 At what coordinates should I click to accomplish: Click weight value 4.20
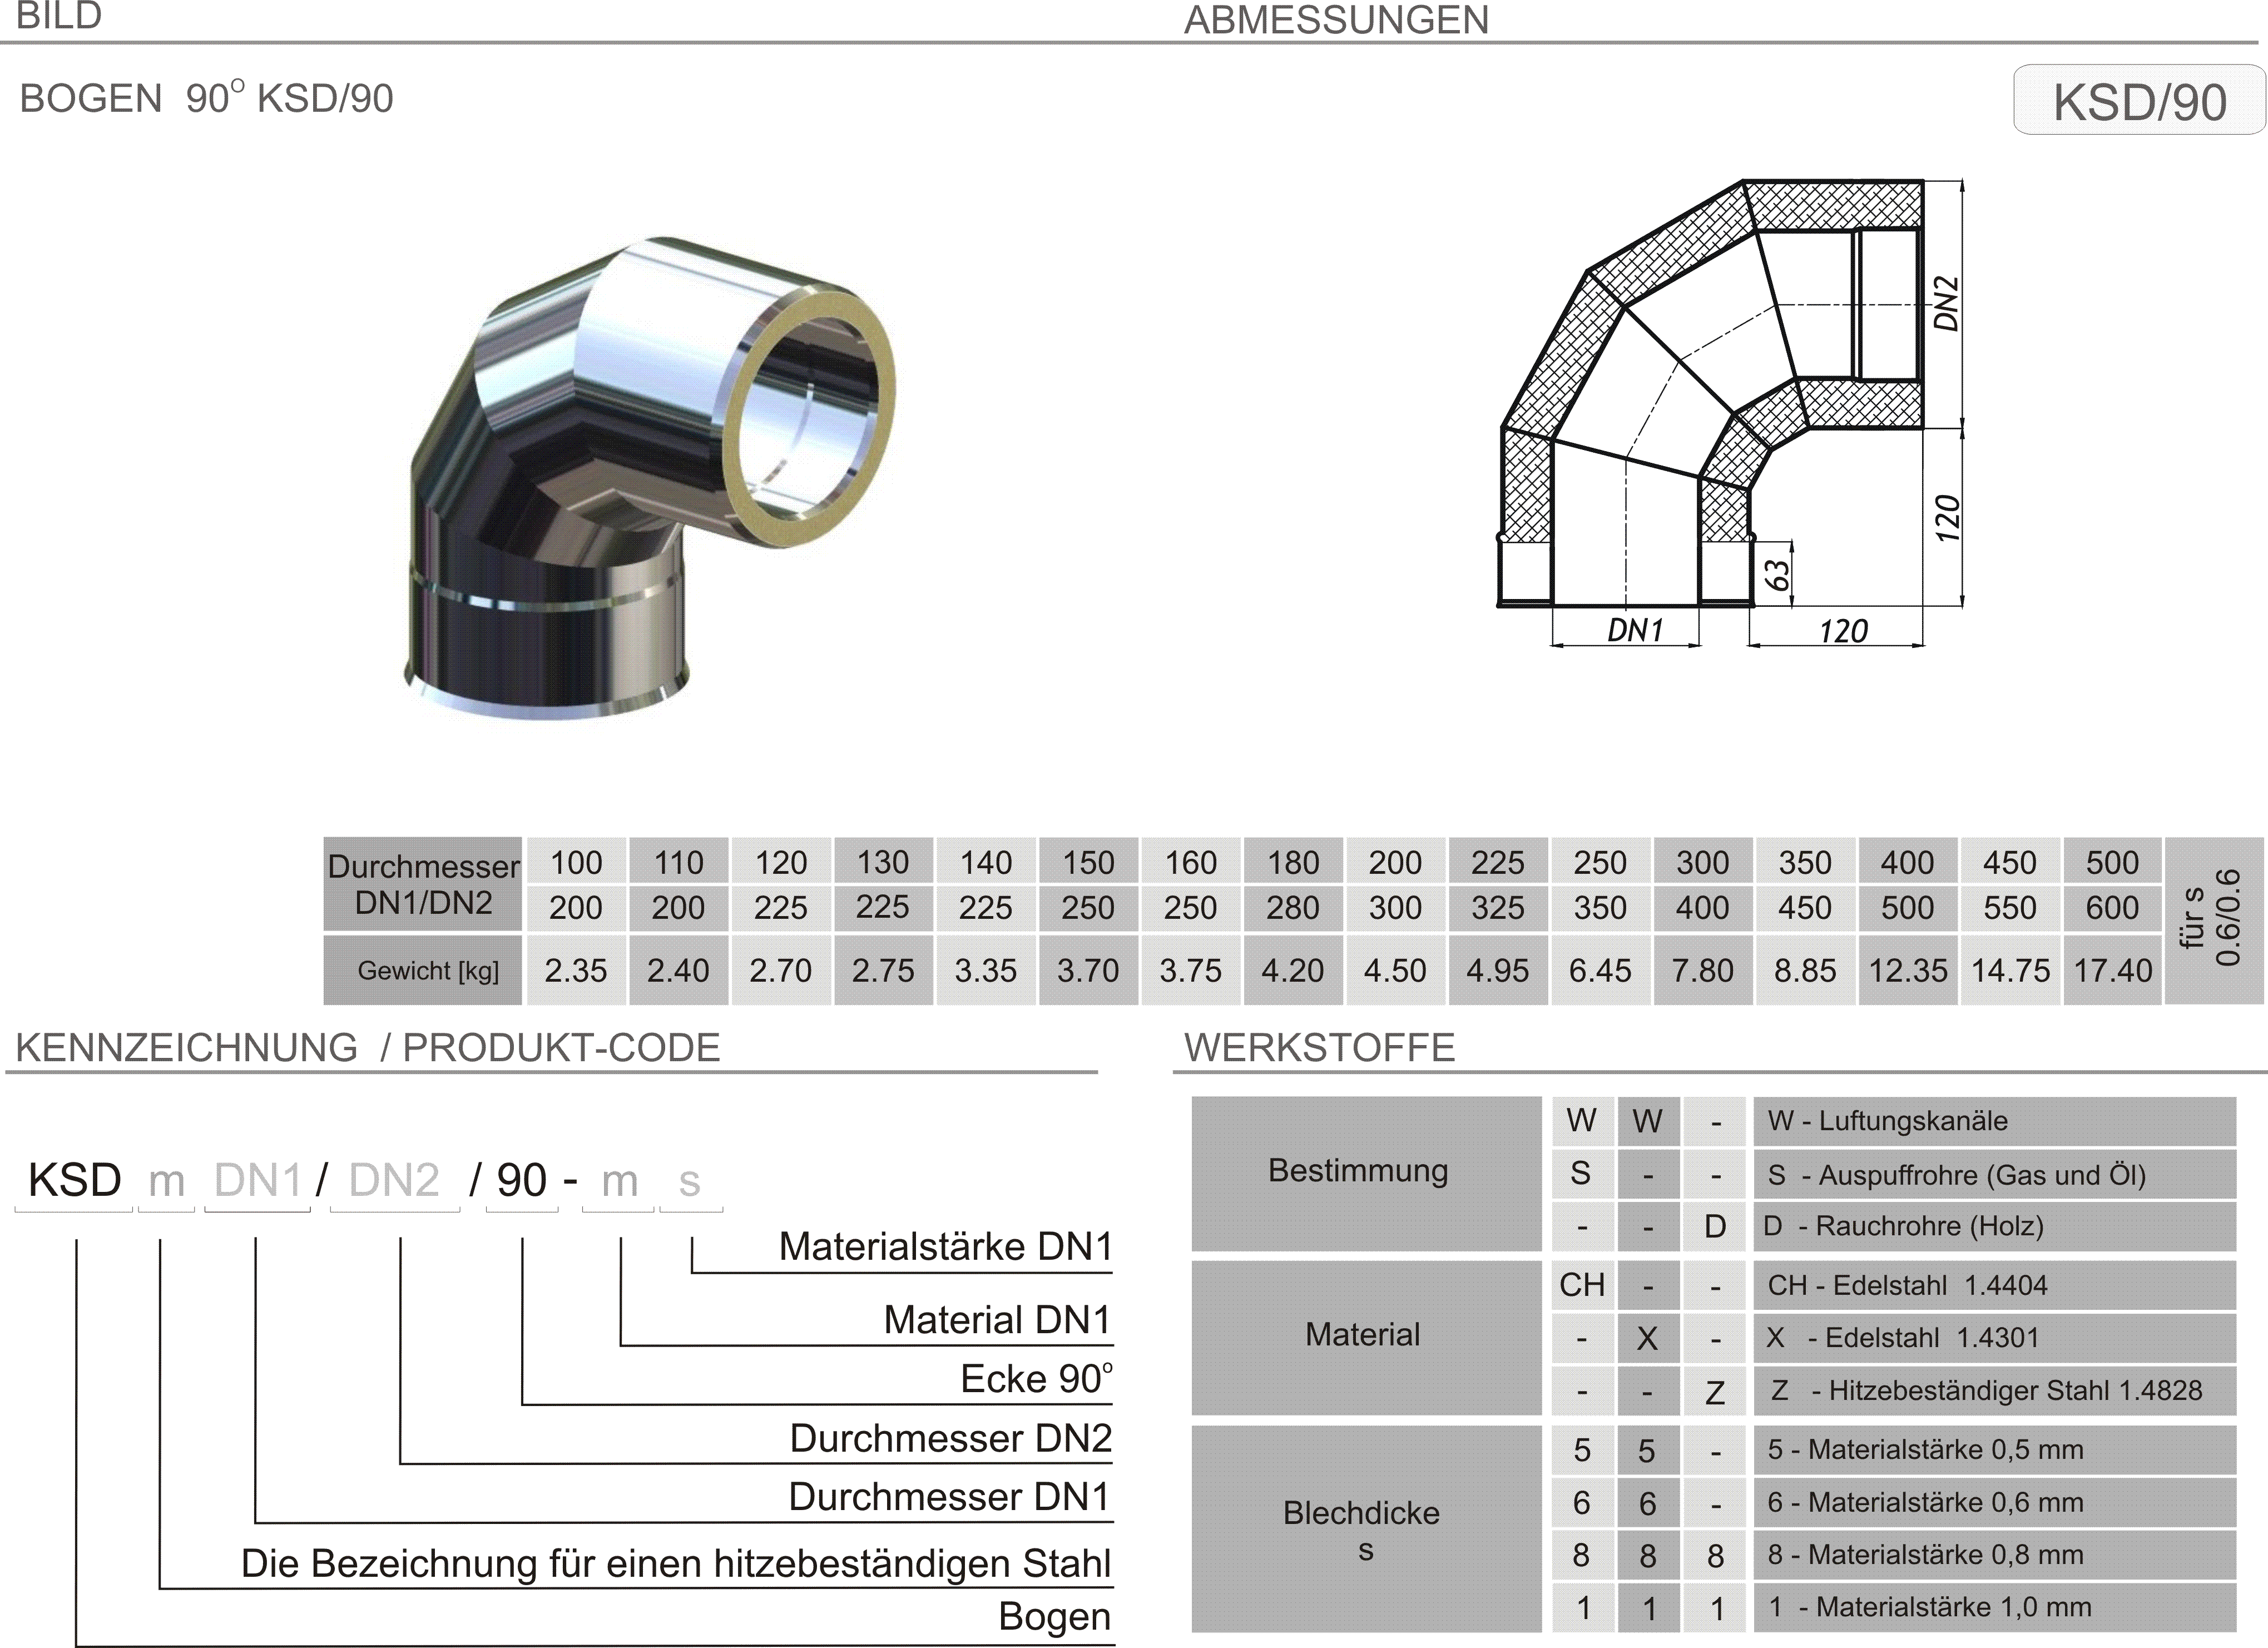click(1293, 970)
